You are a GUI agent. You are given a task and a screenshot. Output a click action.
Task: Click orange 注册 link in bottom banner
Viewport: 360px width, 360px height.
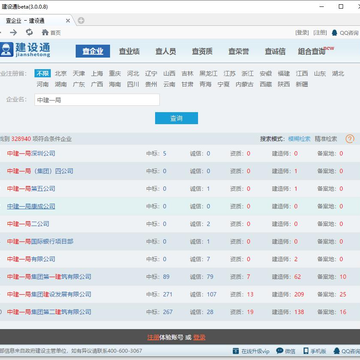point(153,337)
